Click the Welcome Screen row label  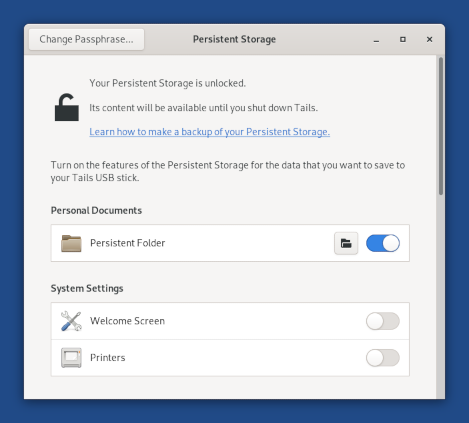coord(127,321)
